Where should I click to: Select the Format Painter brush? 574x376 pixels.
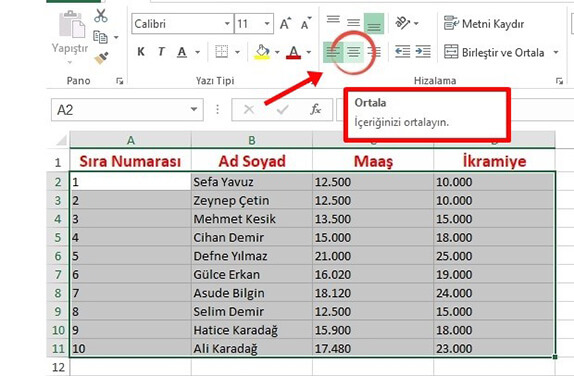tap(101, 58)
